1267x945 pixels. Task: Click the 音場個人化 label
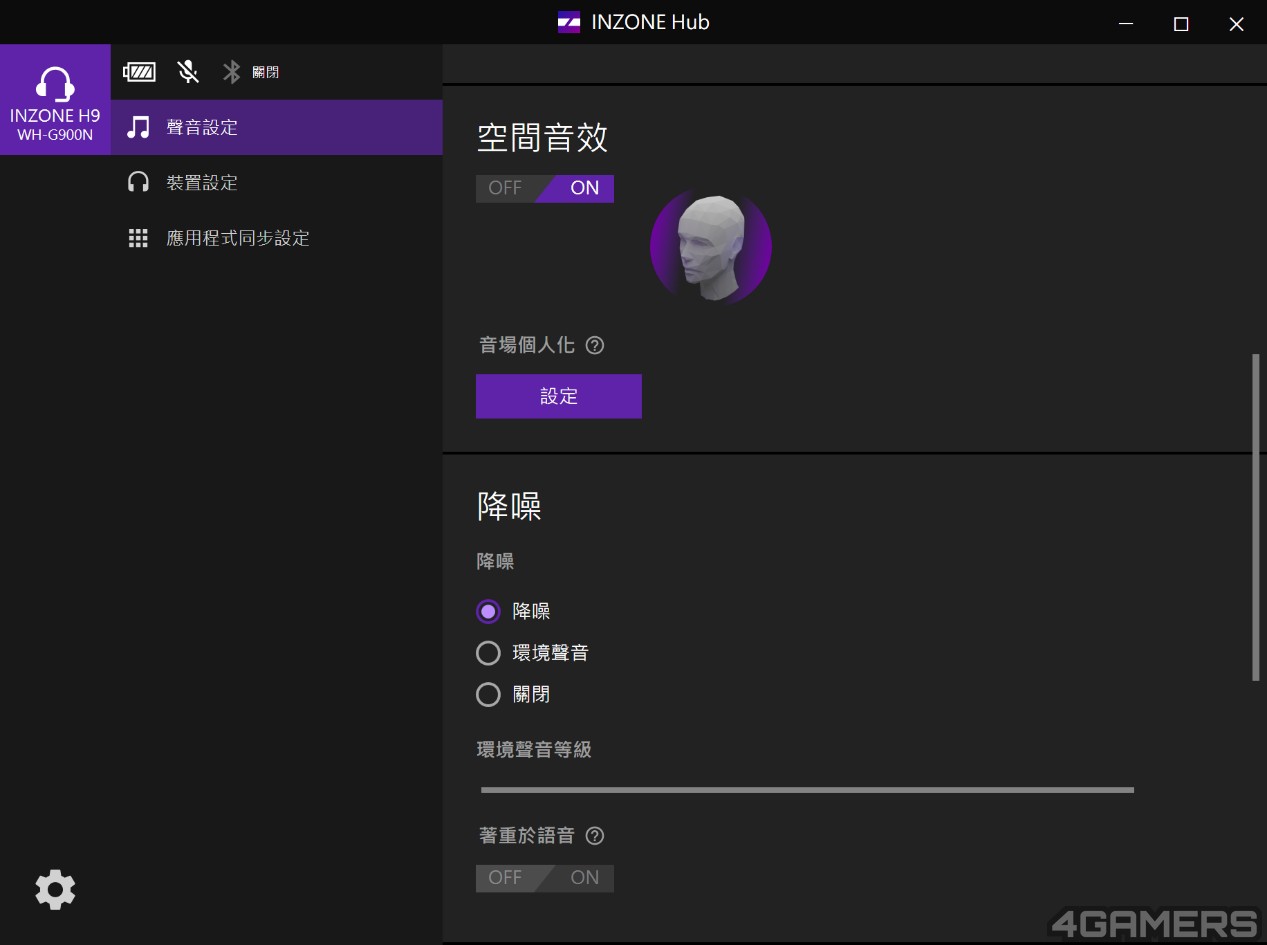pyautogui.click(x=527, y=346)
